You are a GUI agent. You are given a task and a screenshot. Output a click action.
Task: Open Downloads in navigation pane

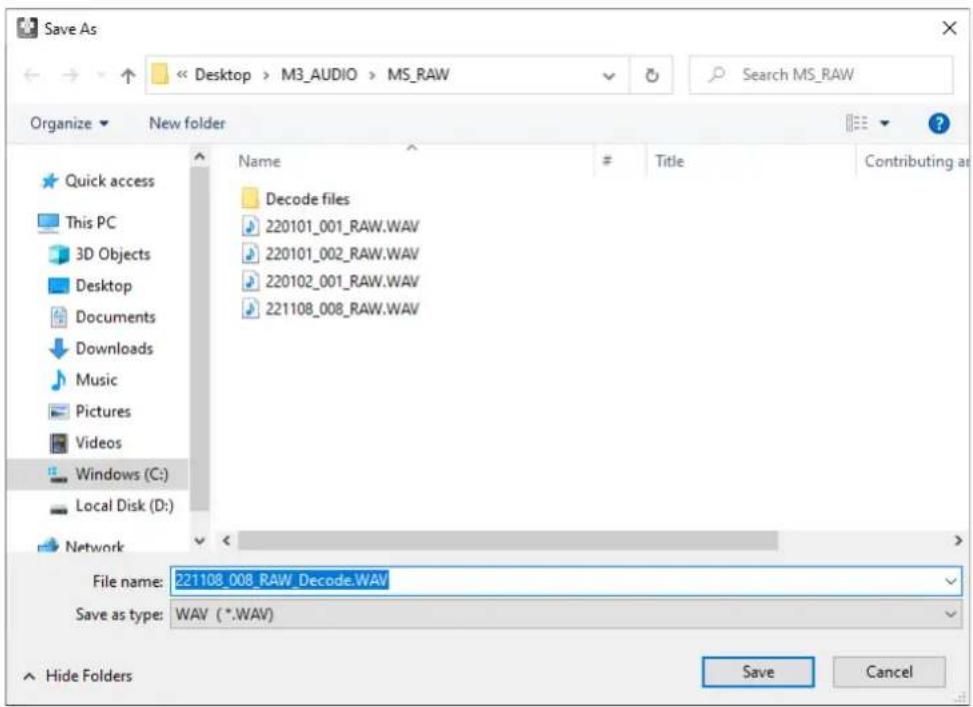[x=114, y=349]
